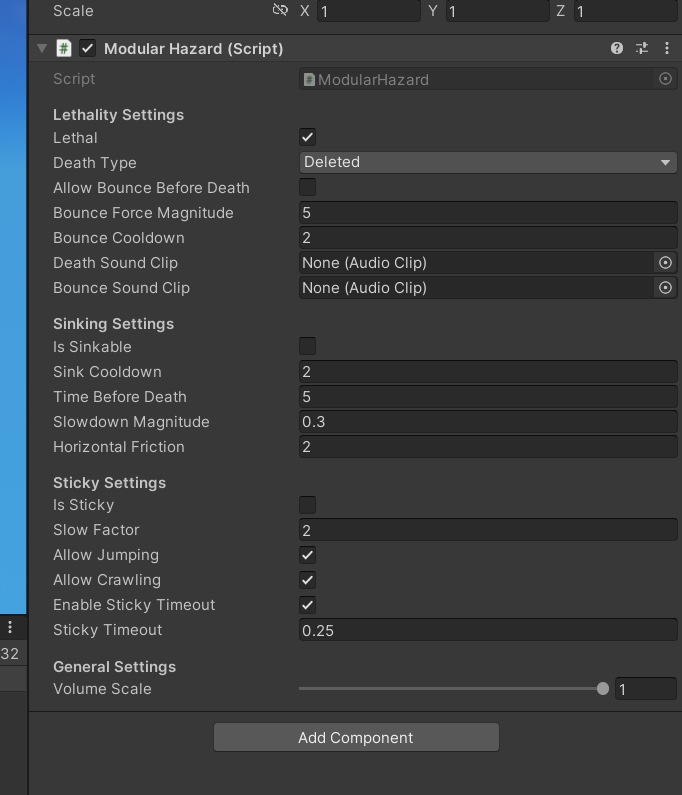This screenshot has width=682, height=795.
Task: Click the C# script icon beside Modular Hazard
Action: (x=64, y=49)
